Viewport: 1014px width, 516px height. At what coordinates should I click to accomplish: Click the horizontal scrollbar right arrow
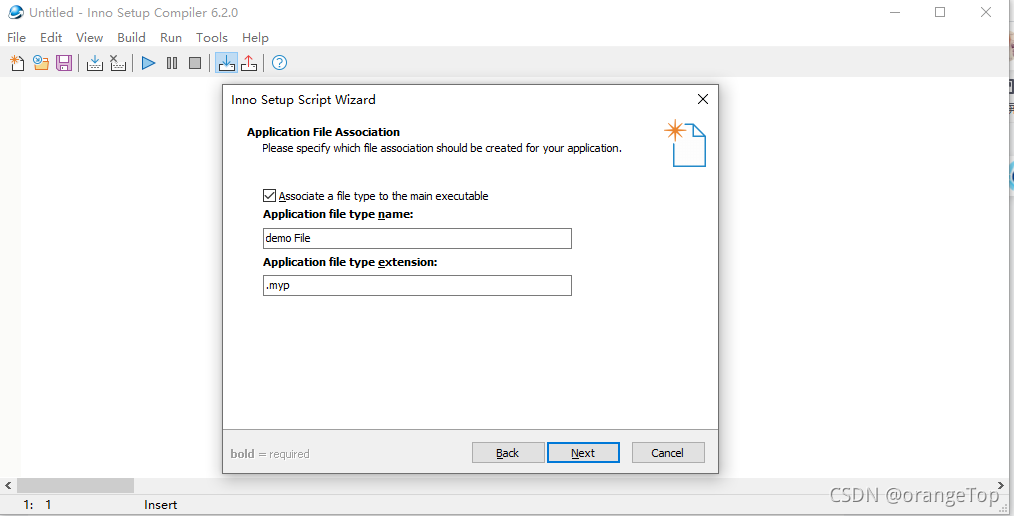point(1001,485)
